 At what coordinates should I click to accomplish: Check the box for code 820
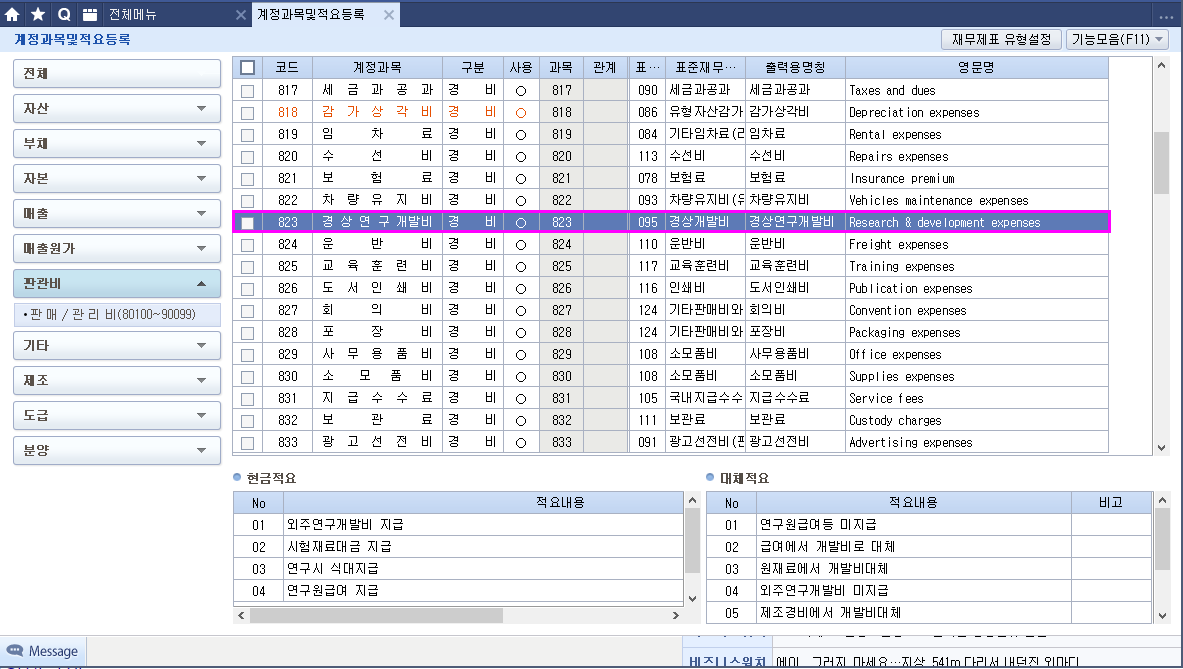click(x=247, y=157)
